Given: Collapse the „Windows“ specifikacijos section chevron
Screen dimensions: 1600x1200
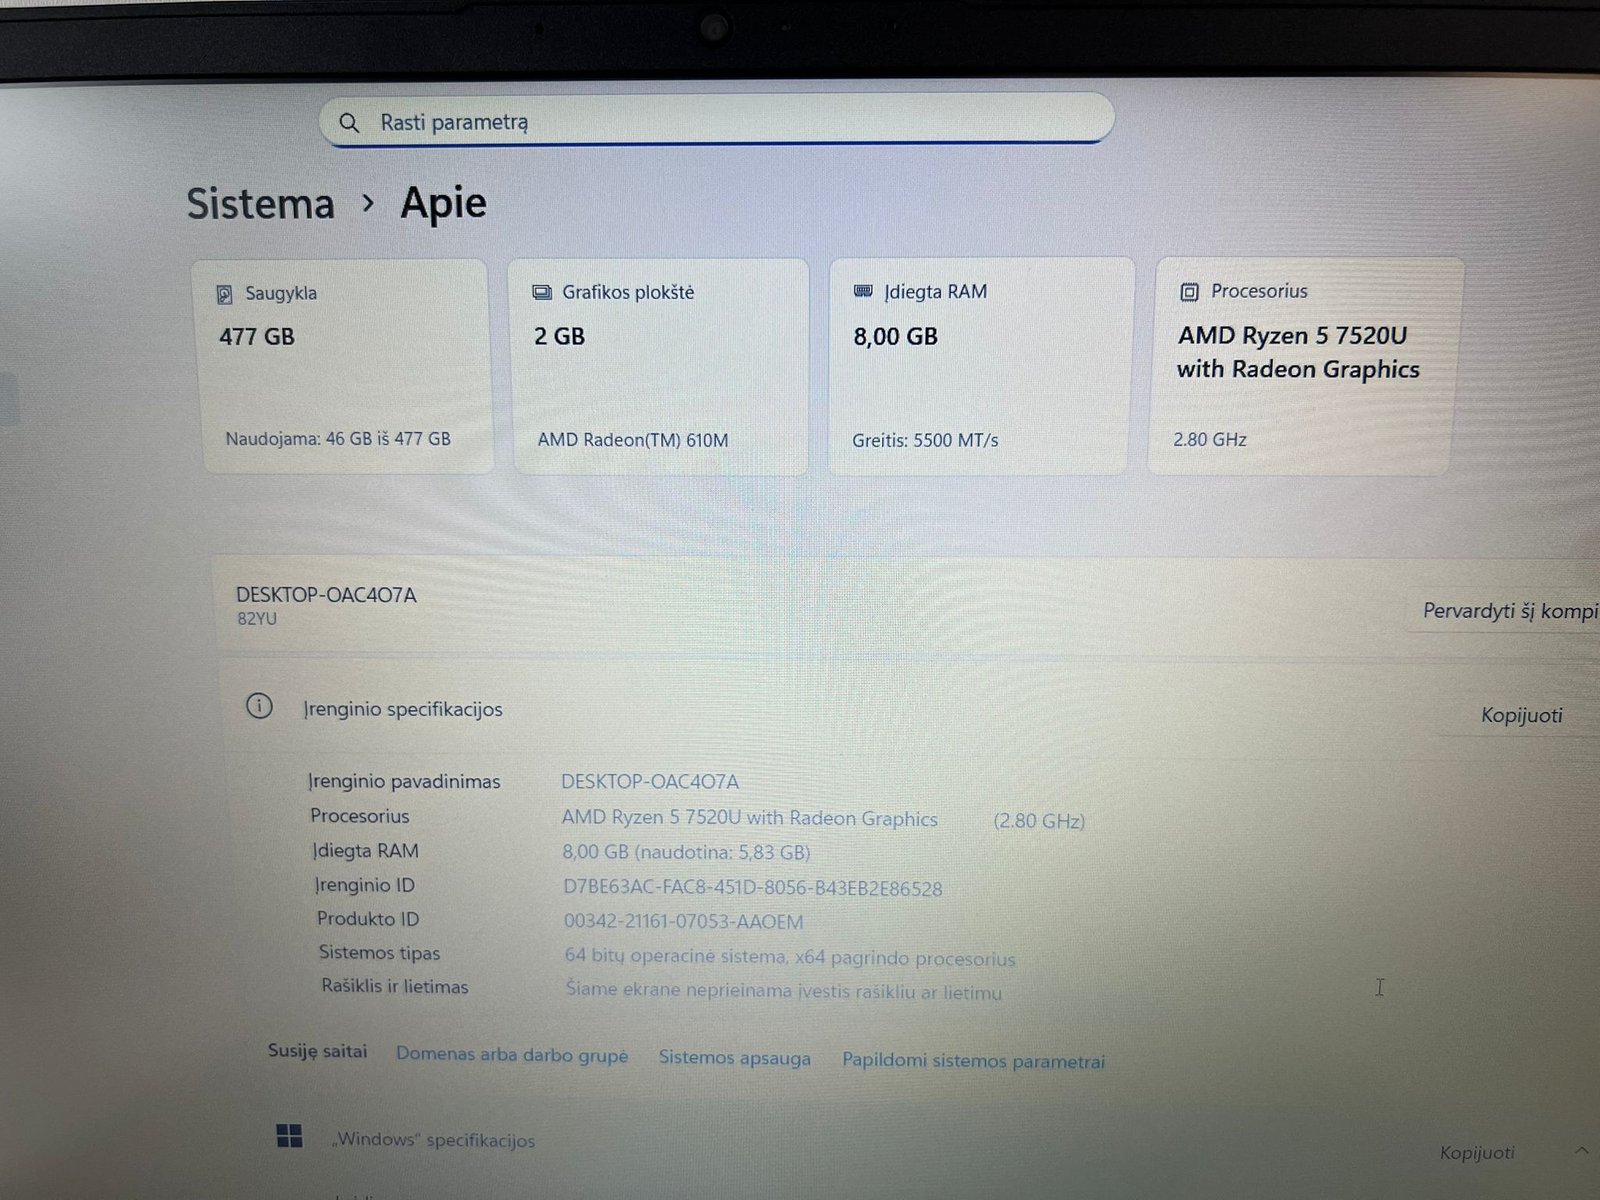Looking at the screenshot, I should click(x=1581, y=1151).
